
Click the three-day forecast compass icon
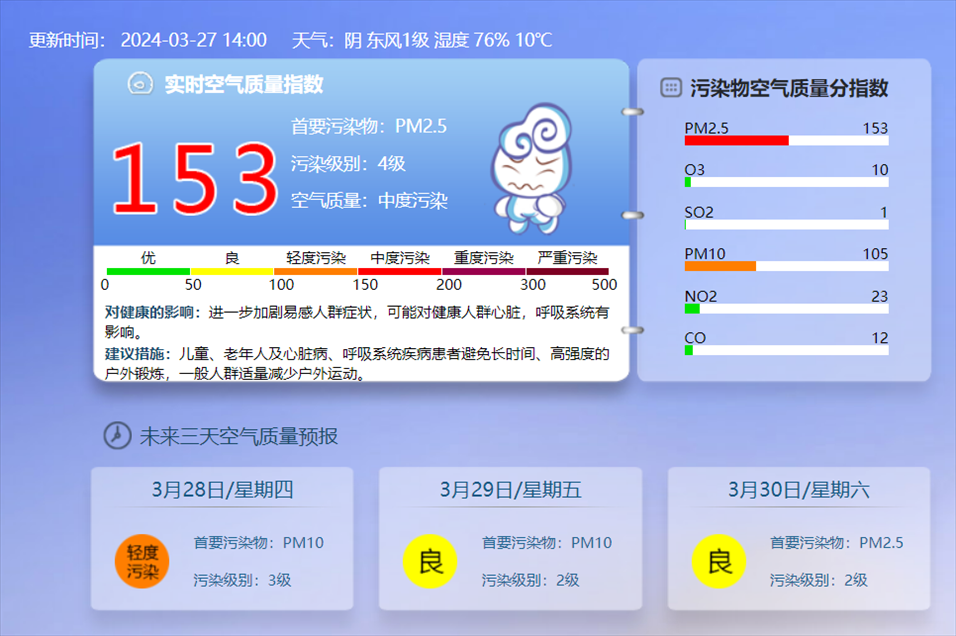[117, 436]
